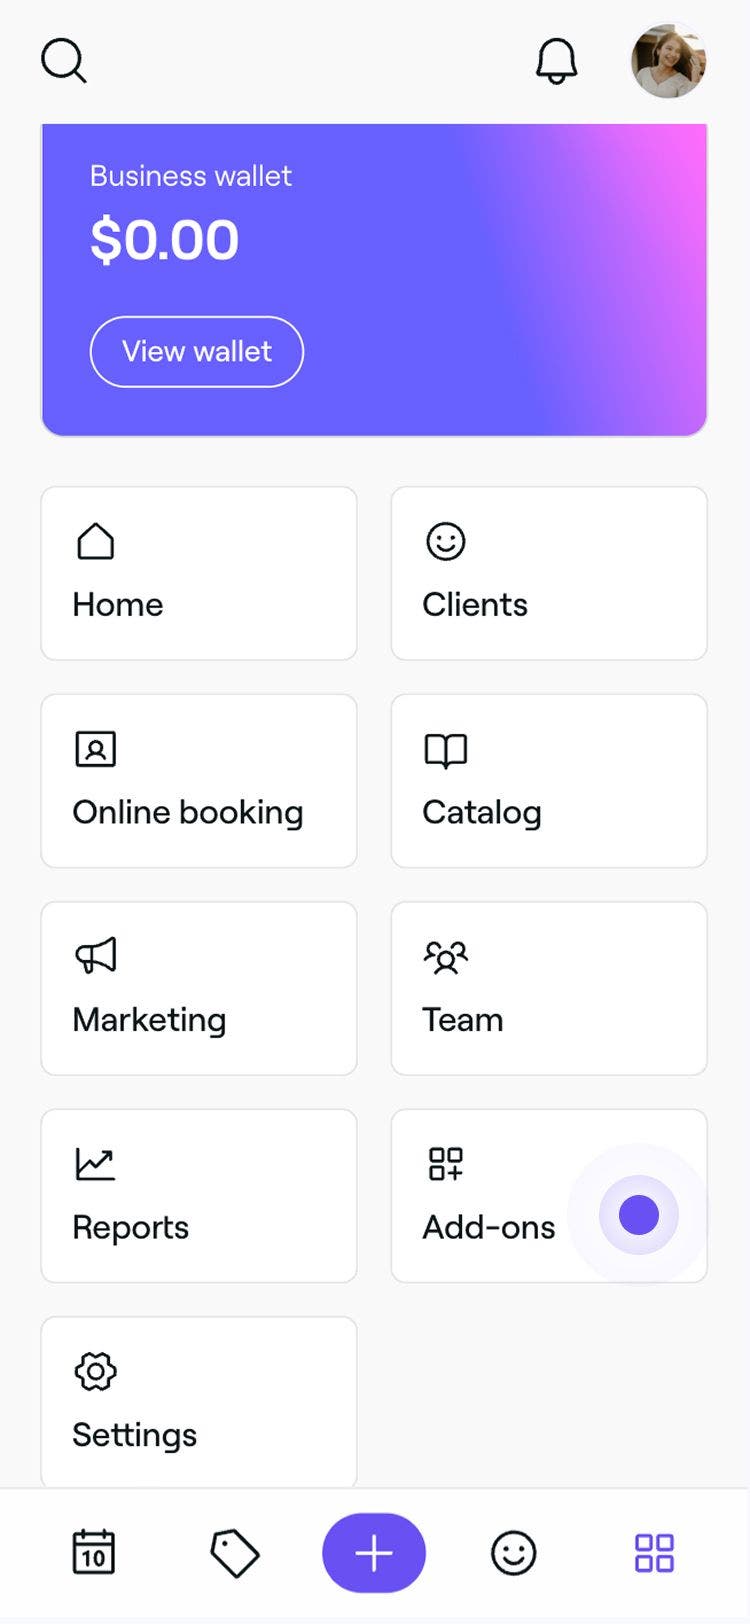Click the pulsing purple dot on Add-ons

pyautogui.click(x=639, y=1215)
